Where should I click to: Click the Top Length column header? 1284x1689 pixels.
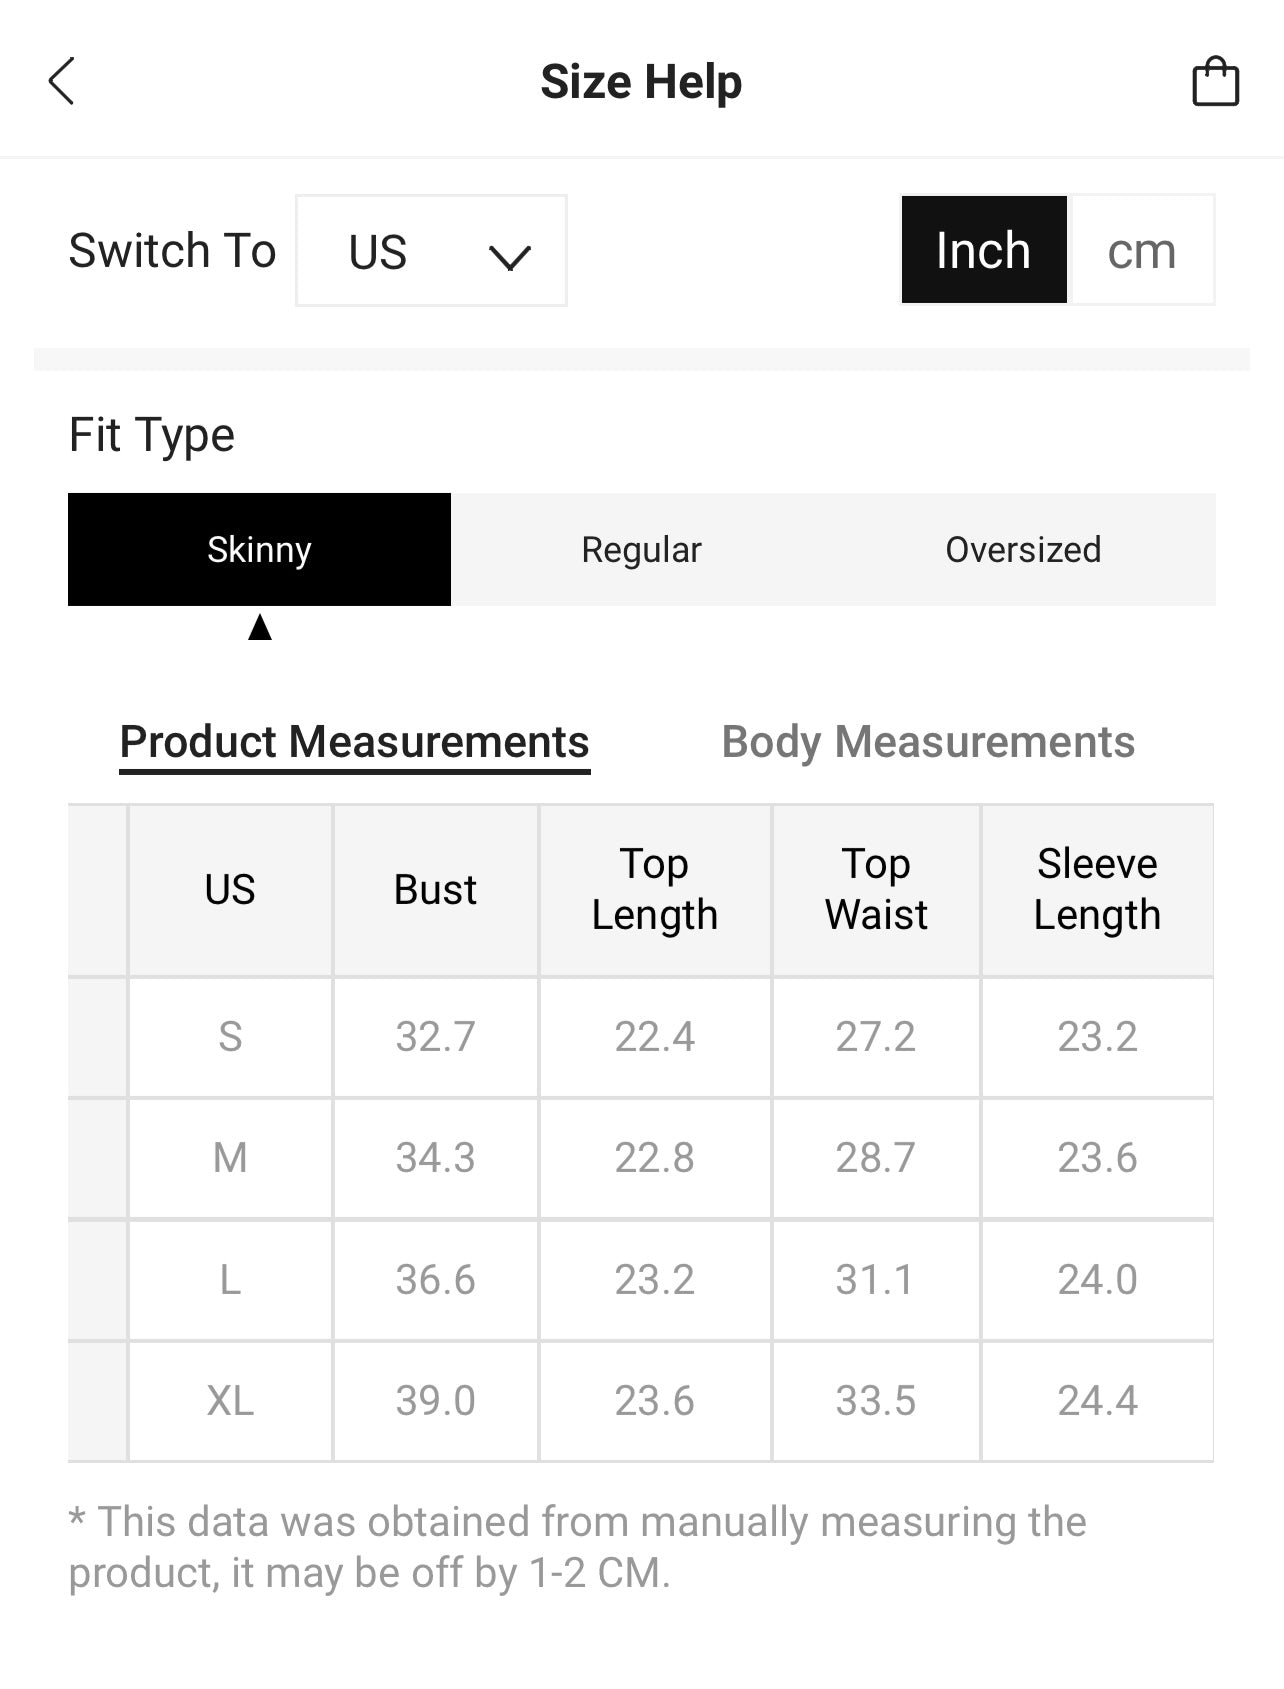tap(654, 890)
